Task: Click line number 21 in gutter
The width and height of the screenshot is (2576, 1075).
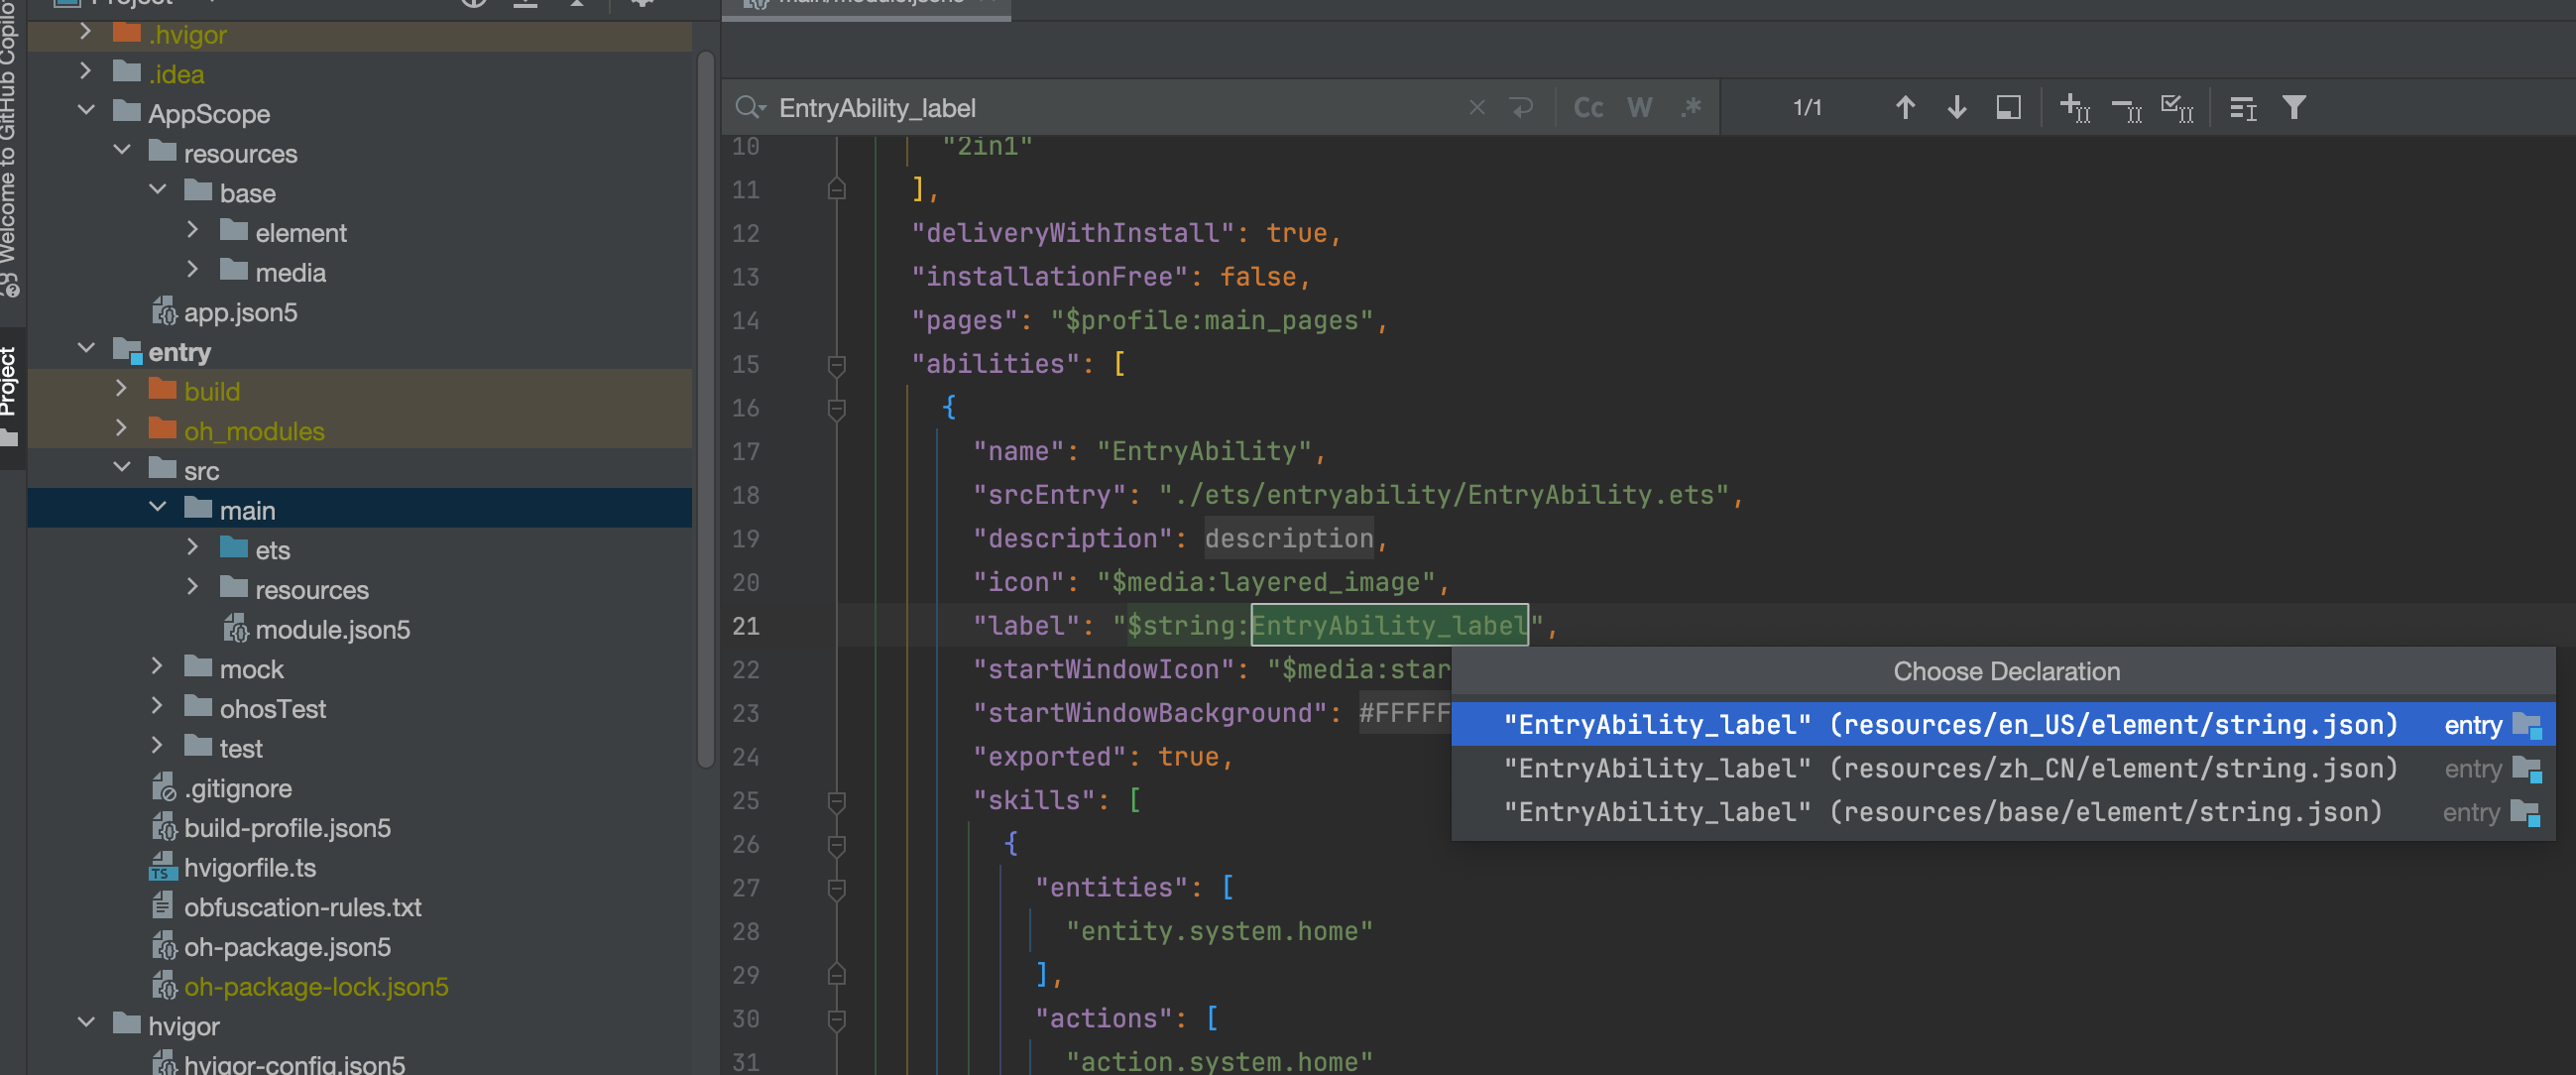Action: pos(746,626)
